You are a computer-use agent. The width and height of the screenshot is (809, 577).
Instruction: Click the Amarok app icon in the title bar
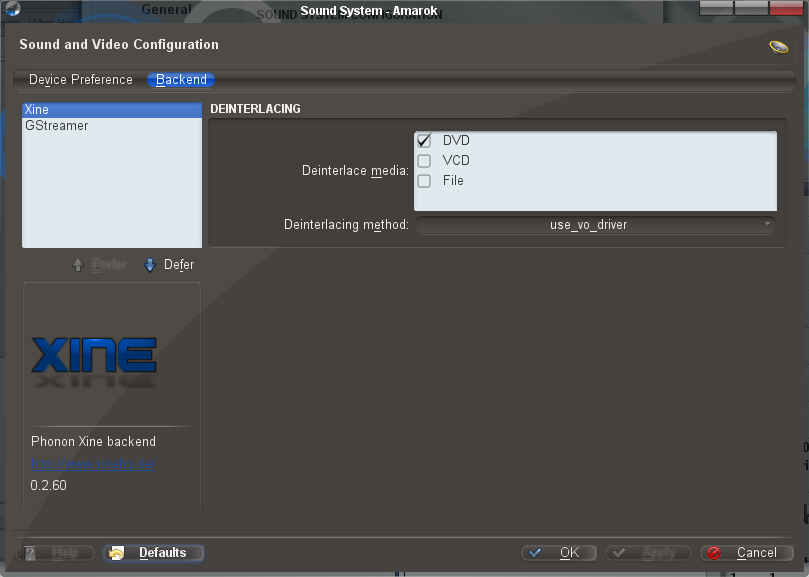click(12, 9)
